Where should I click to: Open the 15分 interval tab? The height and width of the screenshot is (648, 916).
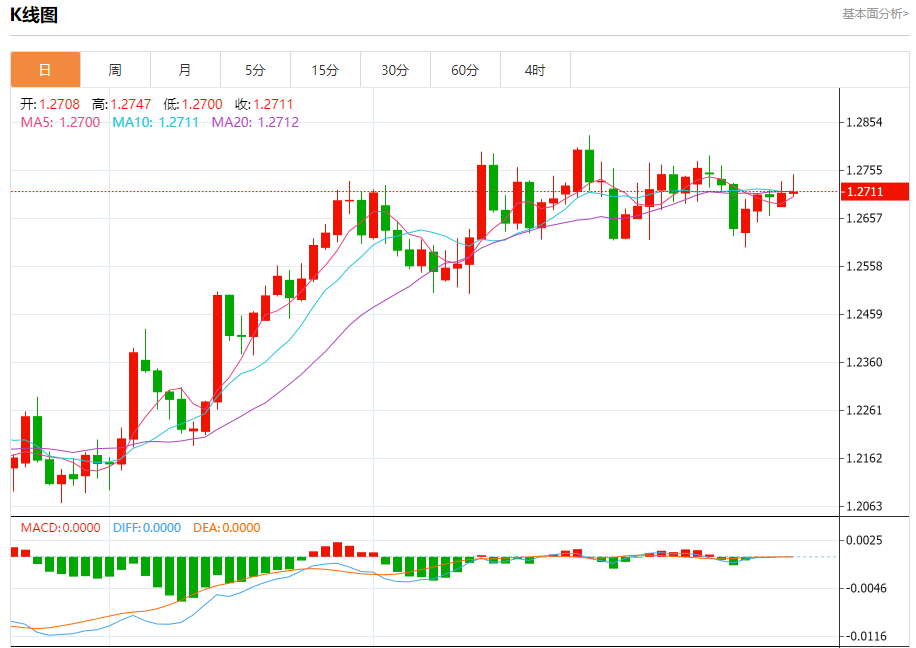click(325, 70)
